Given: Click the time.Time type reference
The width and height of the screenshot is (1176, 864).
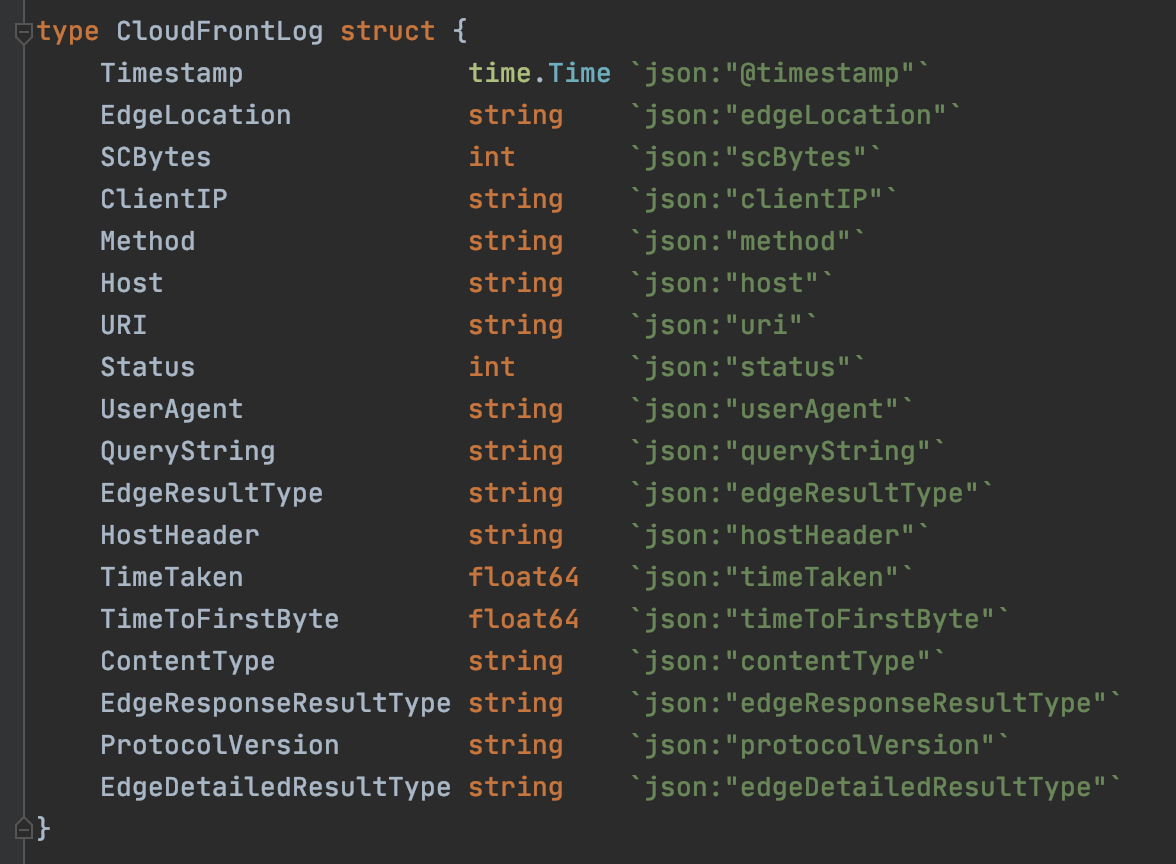Looking at the screenshot, I should (539, 74).
